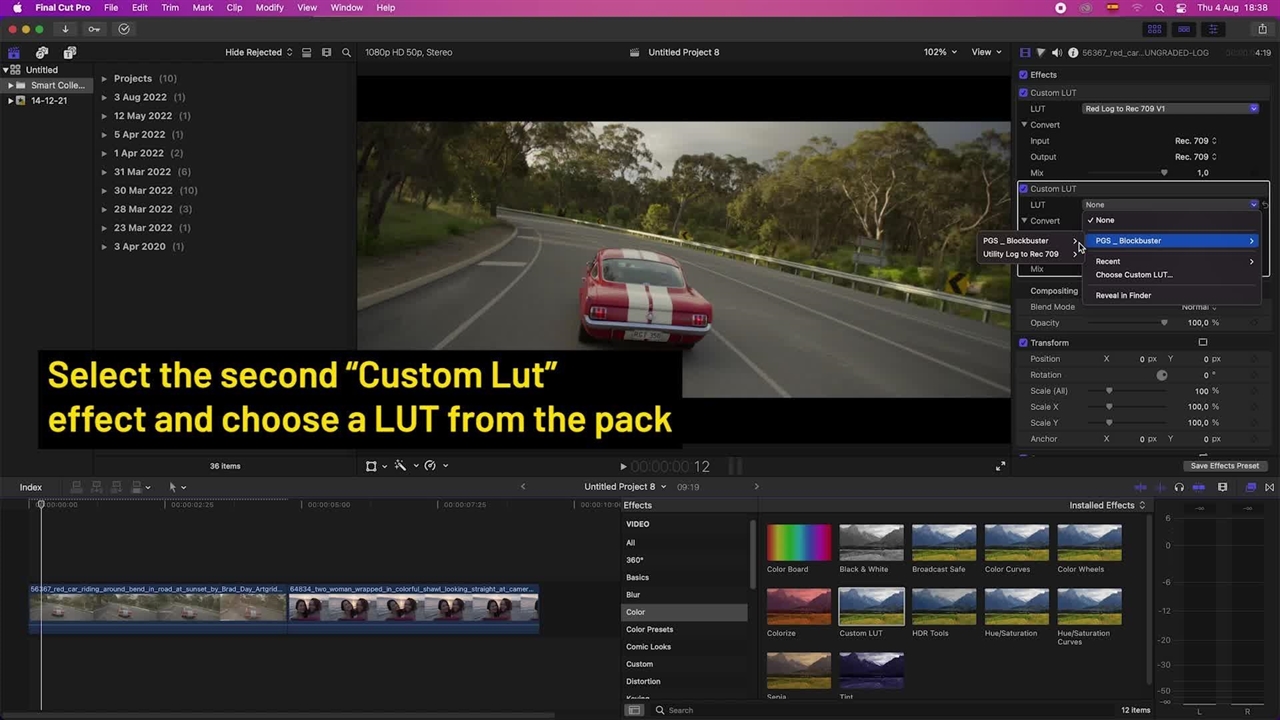The image size is (1280, 720).
Task: Expand the 3 Aug 2022 group
Action: (104, 97)
